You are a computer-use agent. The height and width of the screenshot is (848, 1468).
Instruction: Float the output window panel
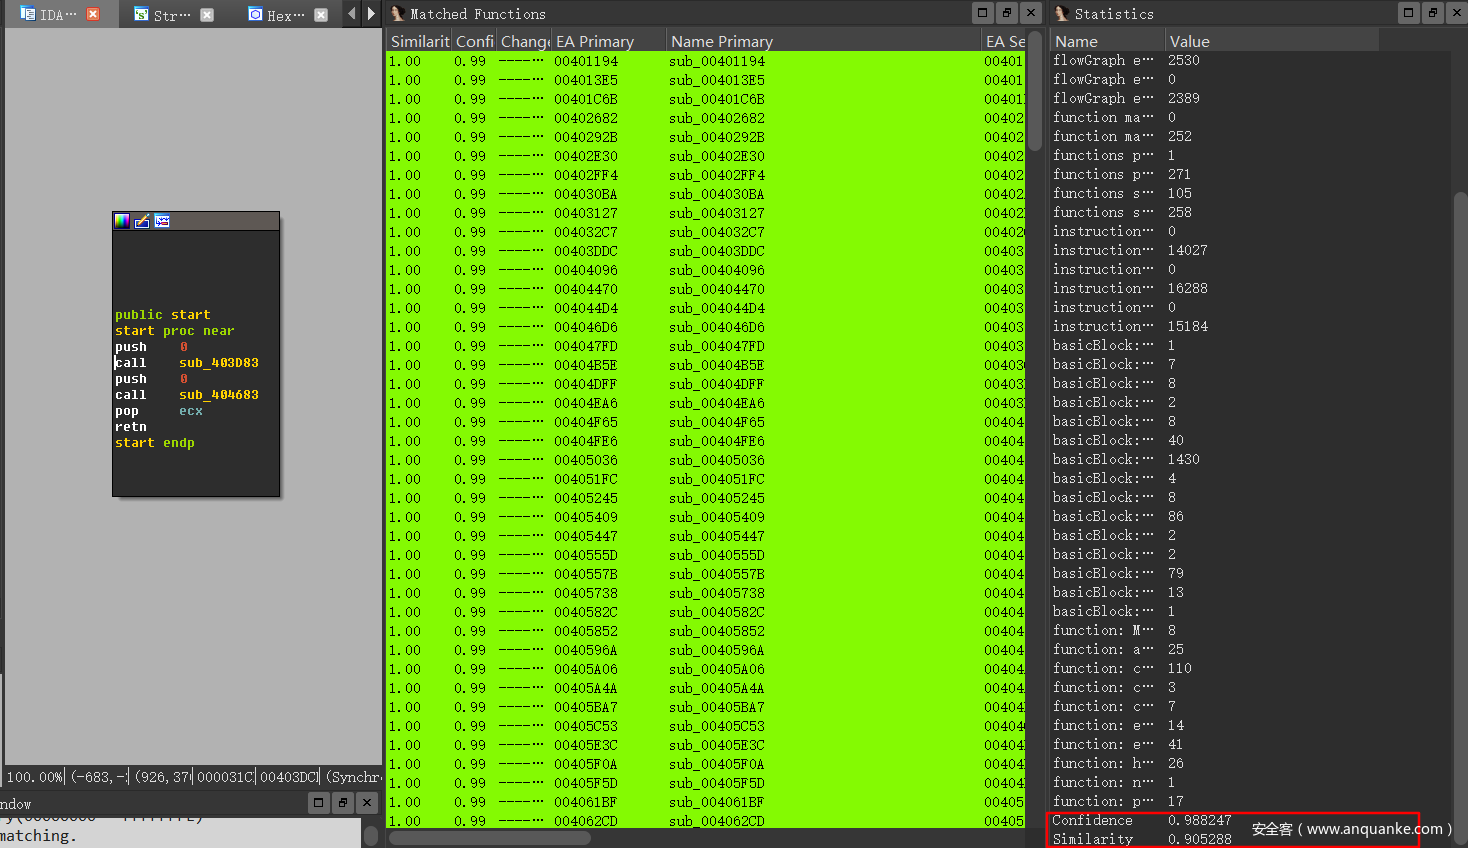(343, 803)
